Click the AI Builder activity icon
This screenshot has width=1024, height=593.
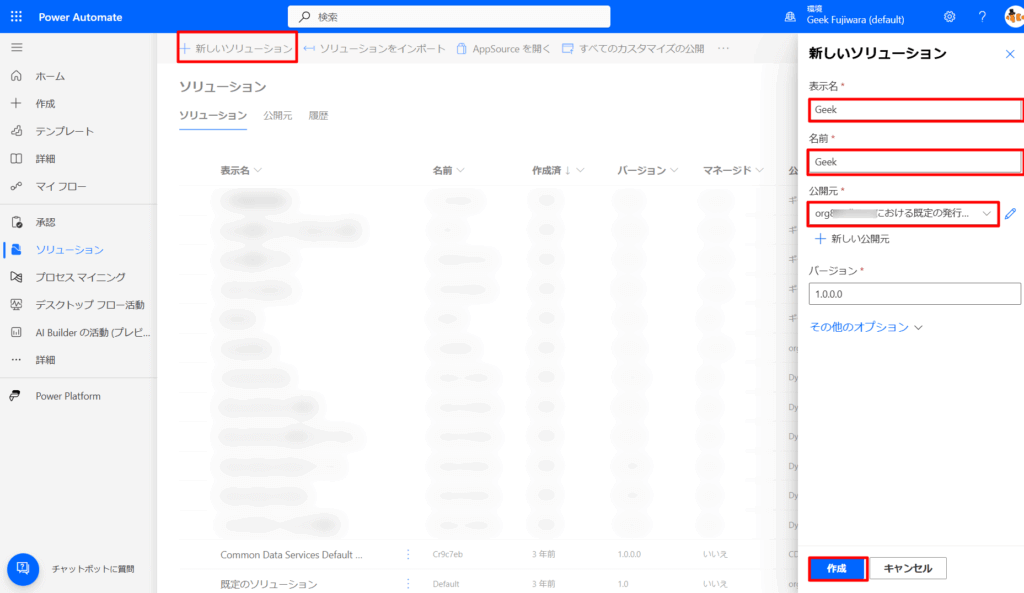point(16,332)
